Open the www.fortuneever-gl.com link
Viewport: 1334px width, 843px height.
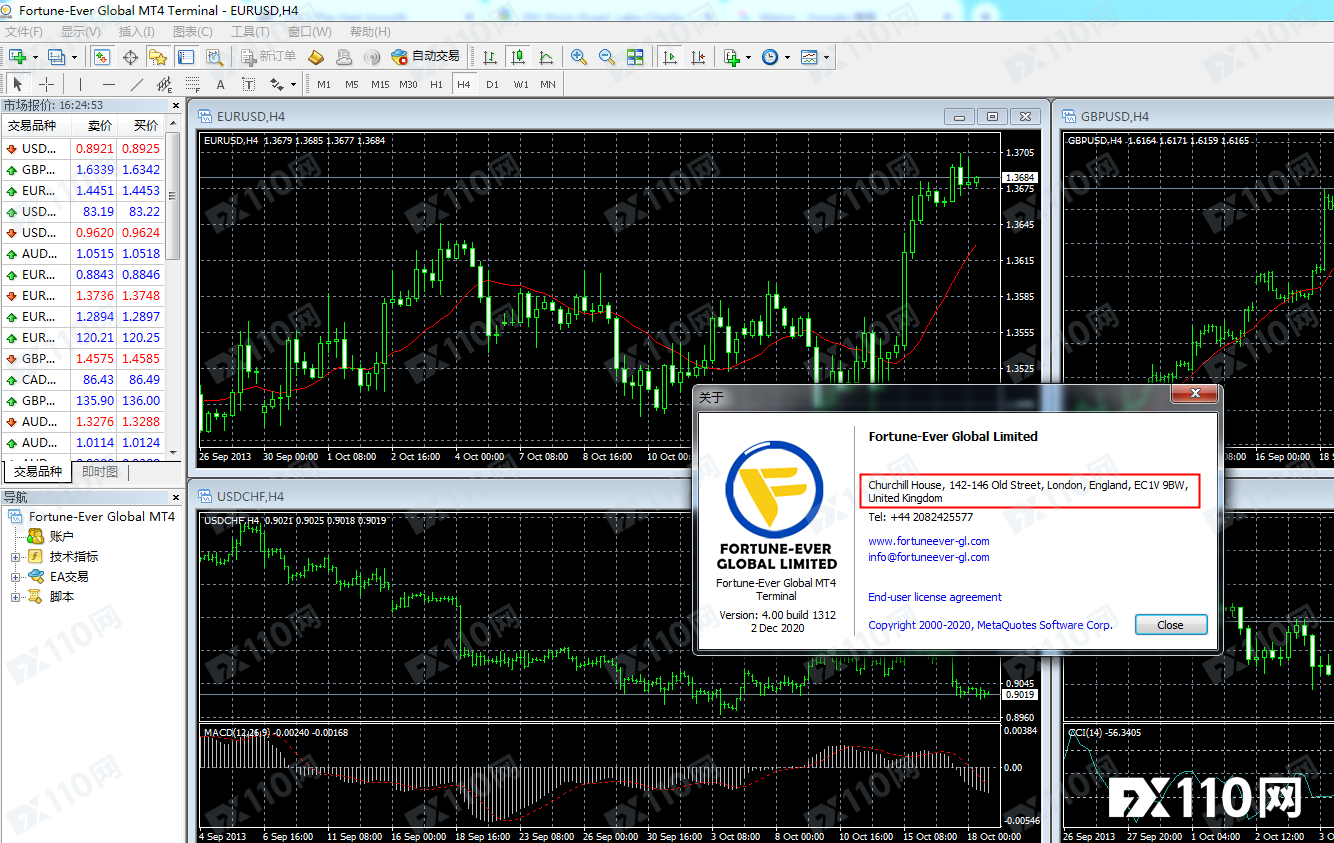(929, 541)
